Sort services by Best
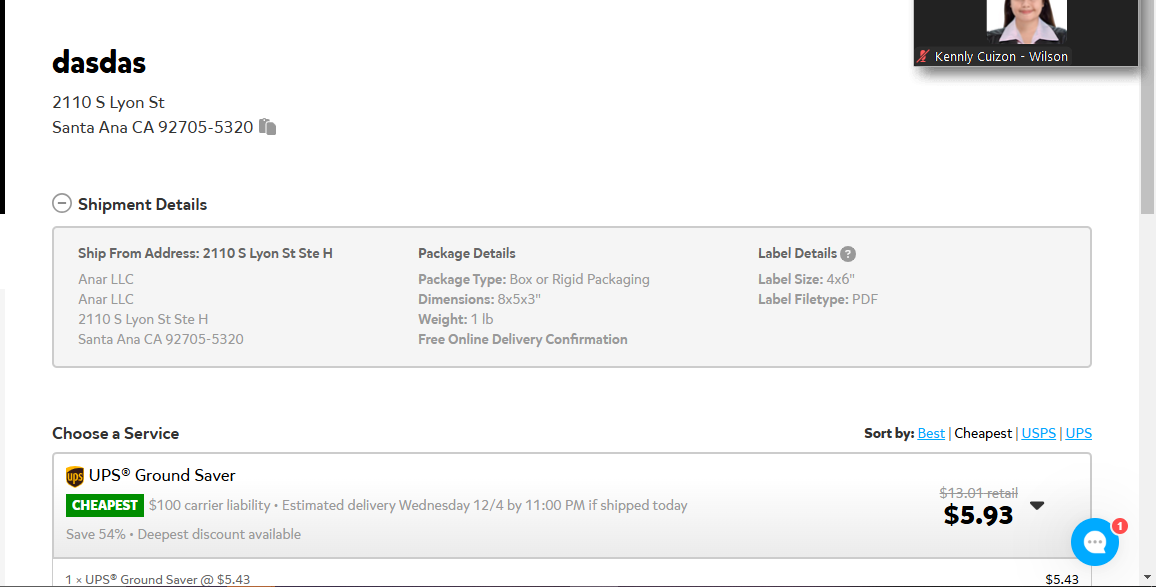 pos(930,433)
